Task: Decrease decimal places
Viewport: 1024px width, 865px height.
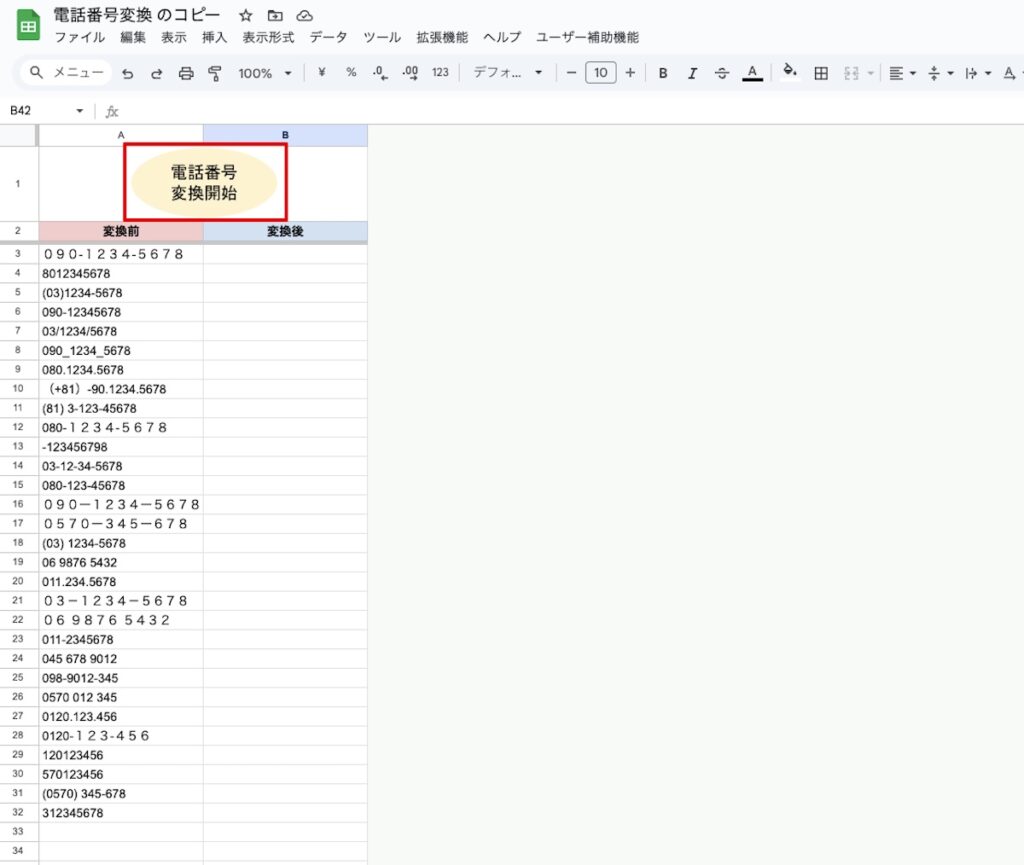Action: (x=380, y=72)
